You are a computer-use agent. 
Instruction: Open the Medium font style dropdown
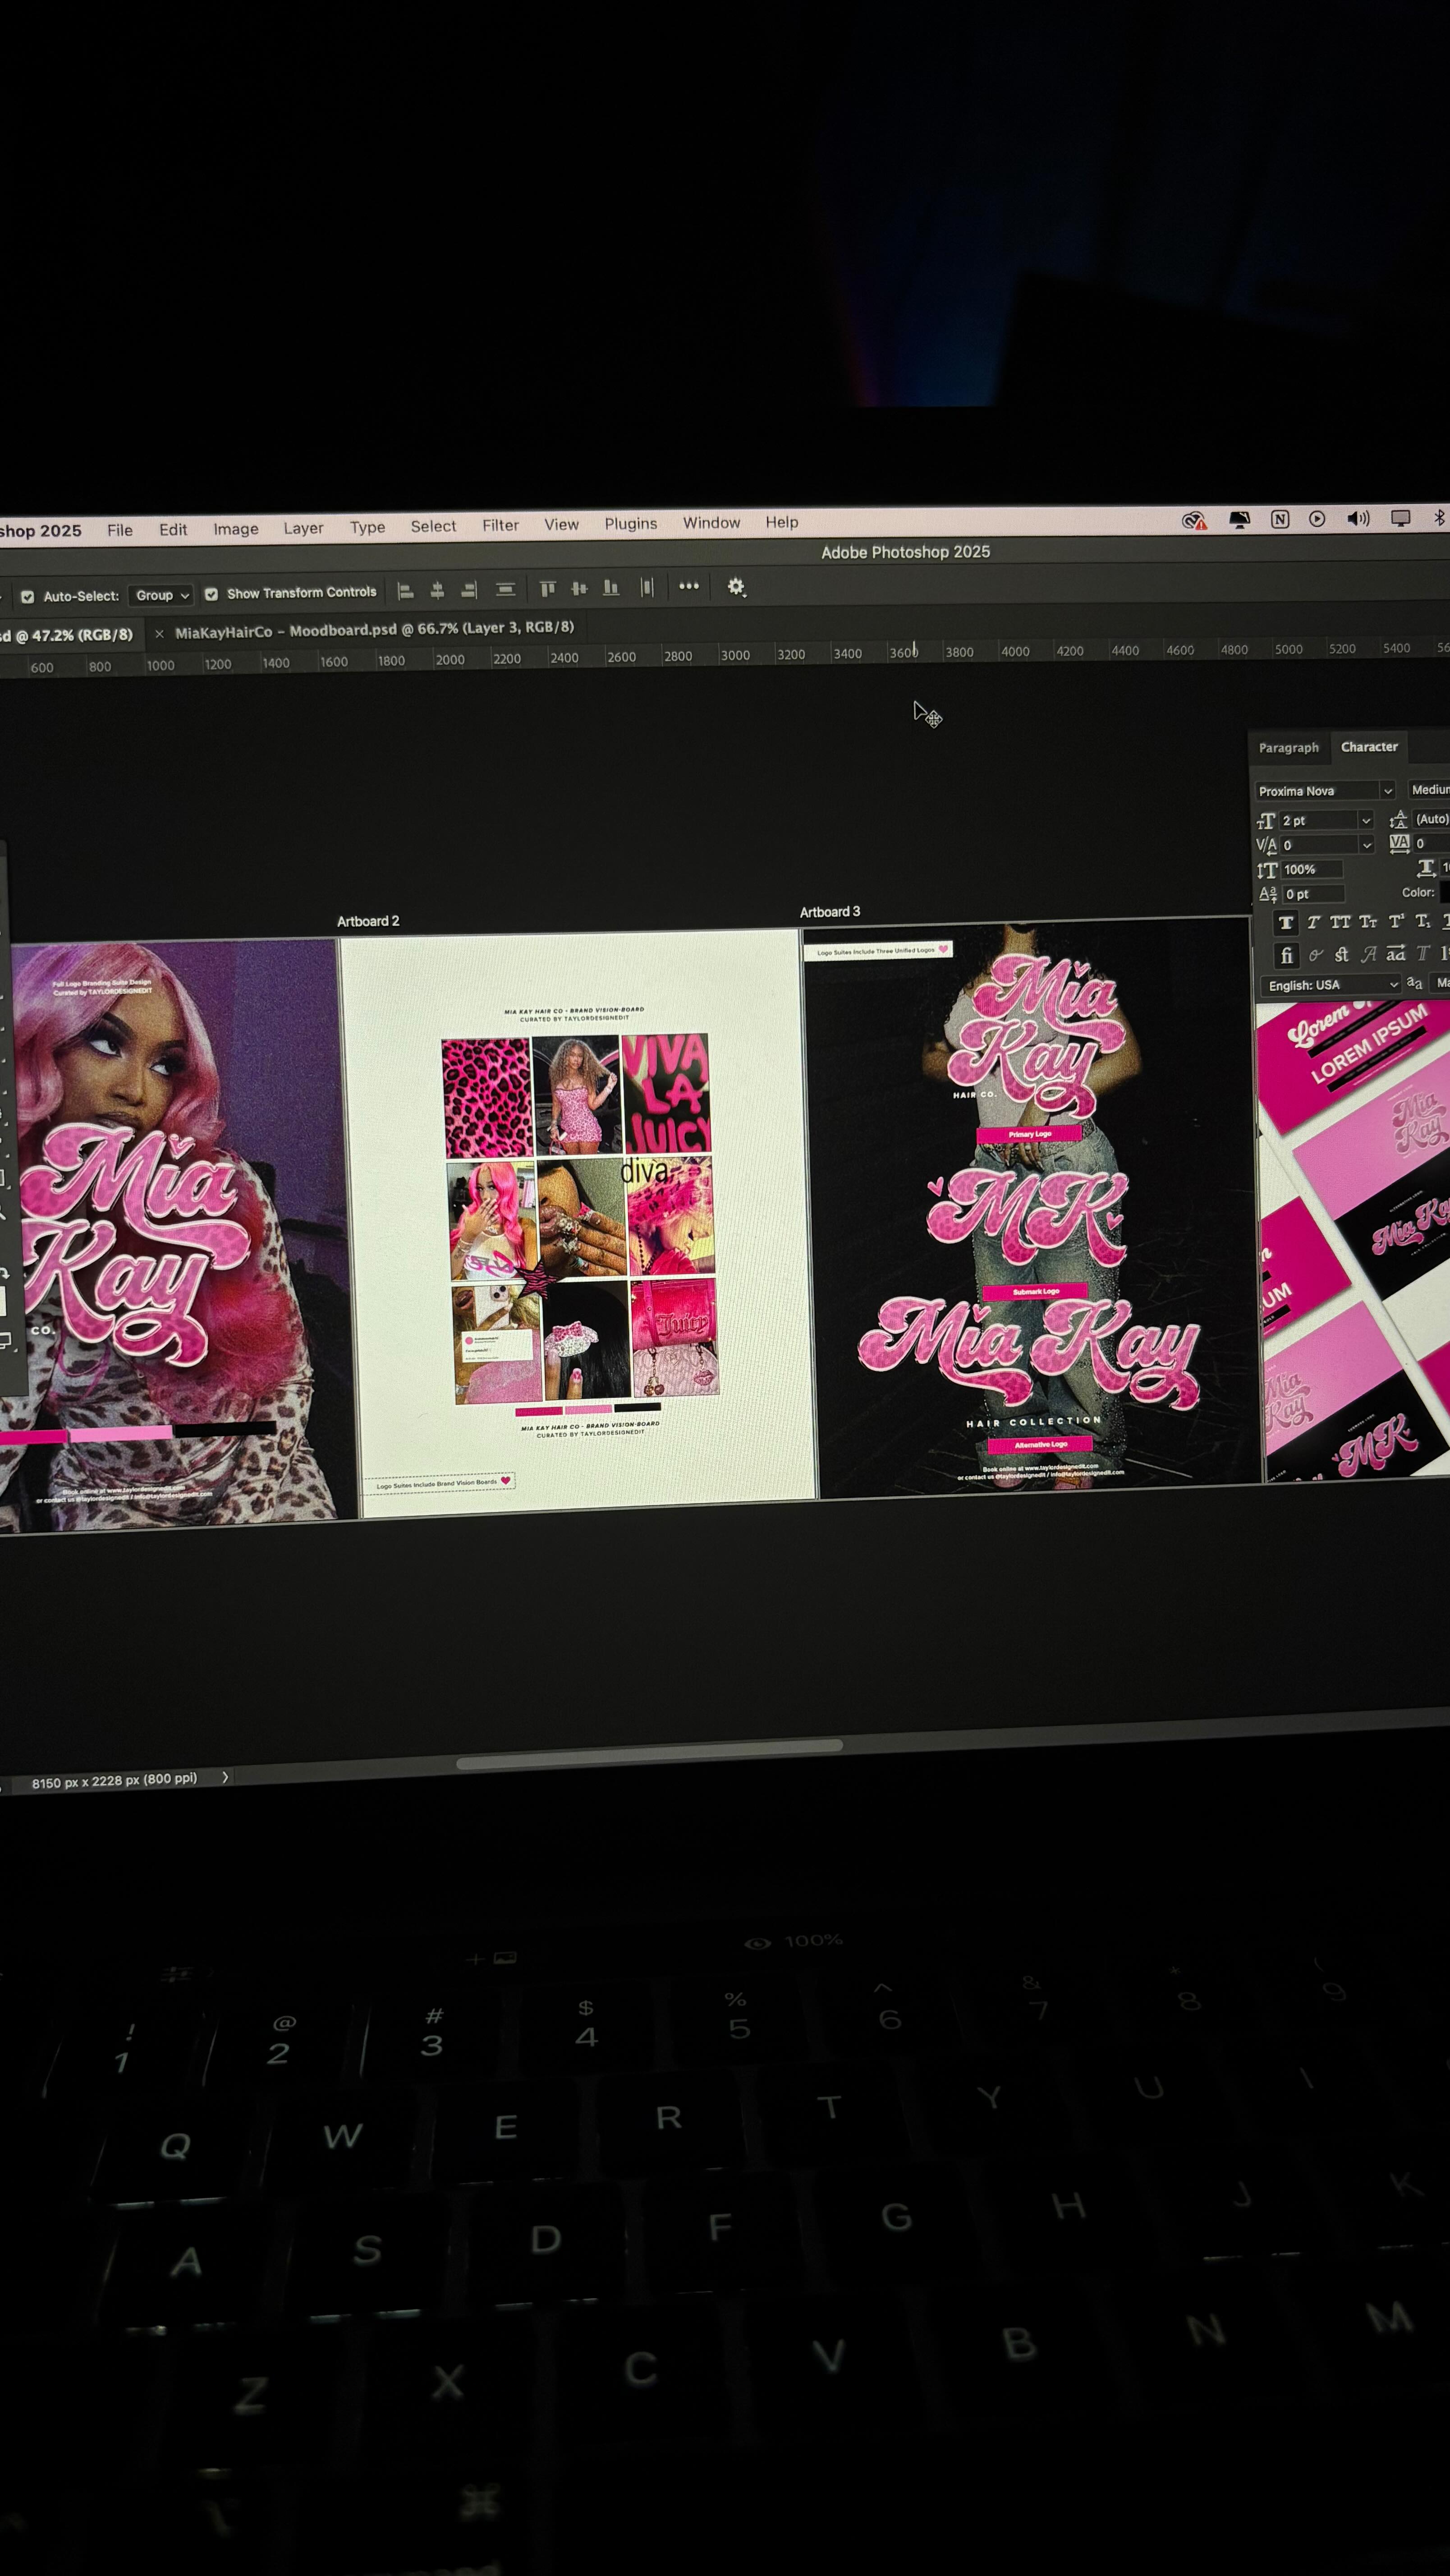(1430, 789)
